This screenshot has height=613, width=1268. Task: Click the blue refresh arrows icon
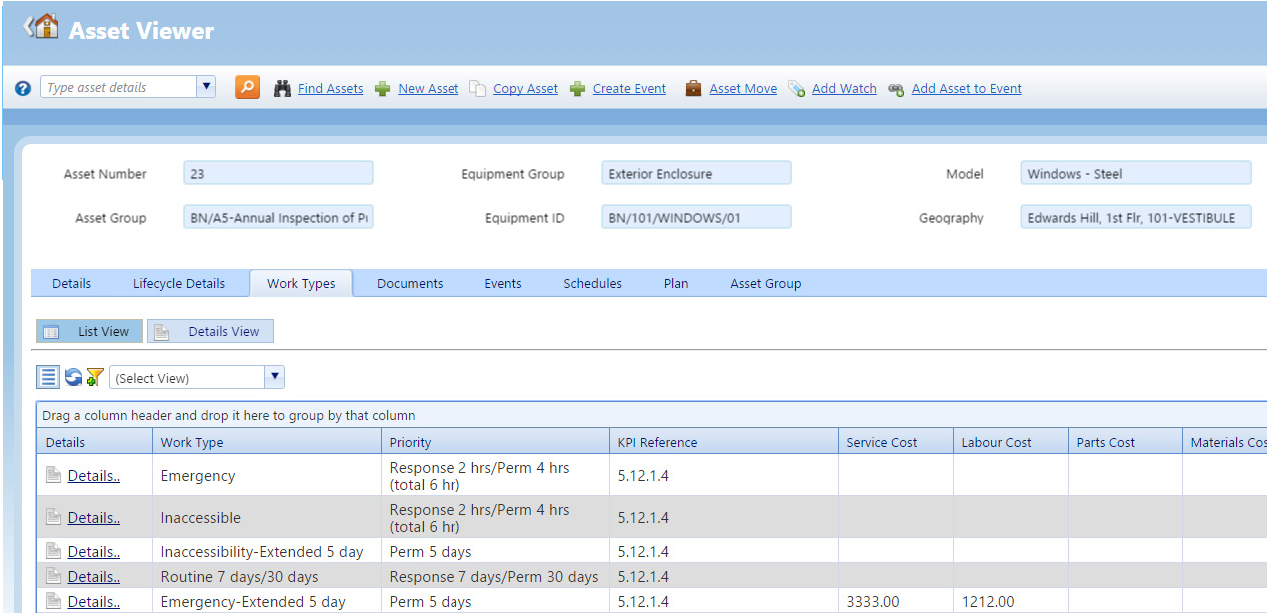point(73,377)
